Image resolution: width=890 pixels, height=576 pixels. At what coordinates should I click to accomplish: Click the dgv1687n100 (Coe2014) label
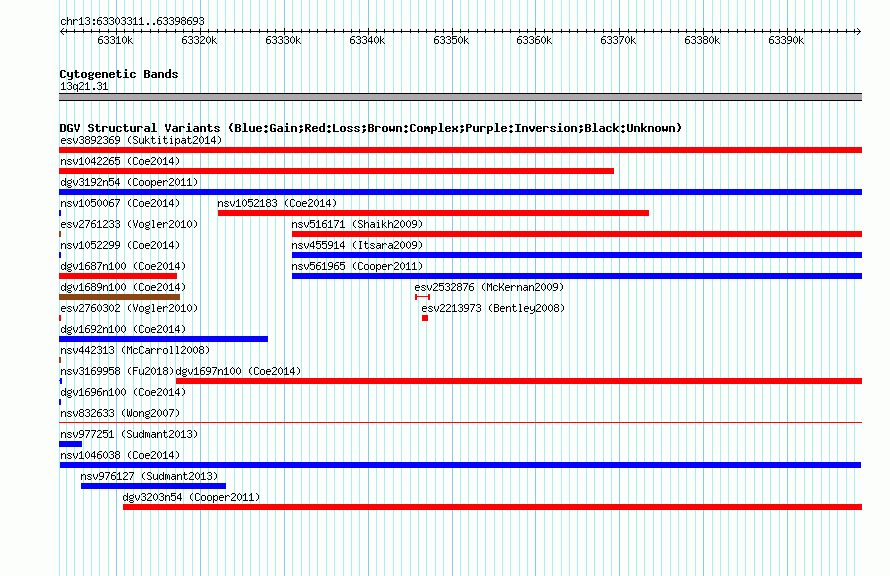[x=123, y=266]
